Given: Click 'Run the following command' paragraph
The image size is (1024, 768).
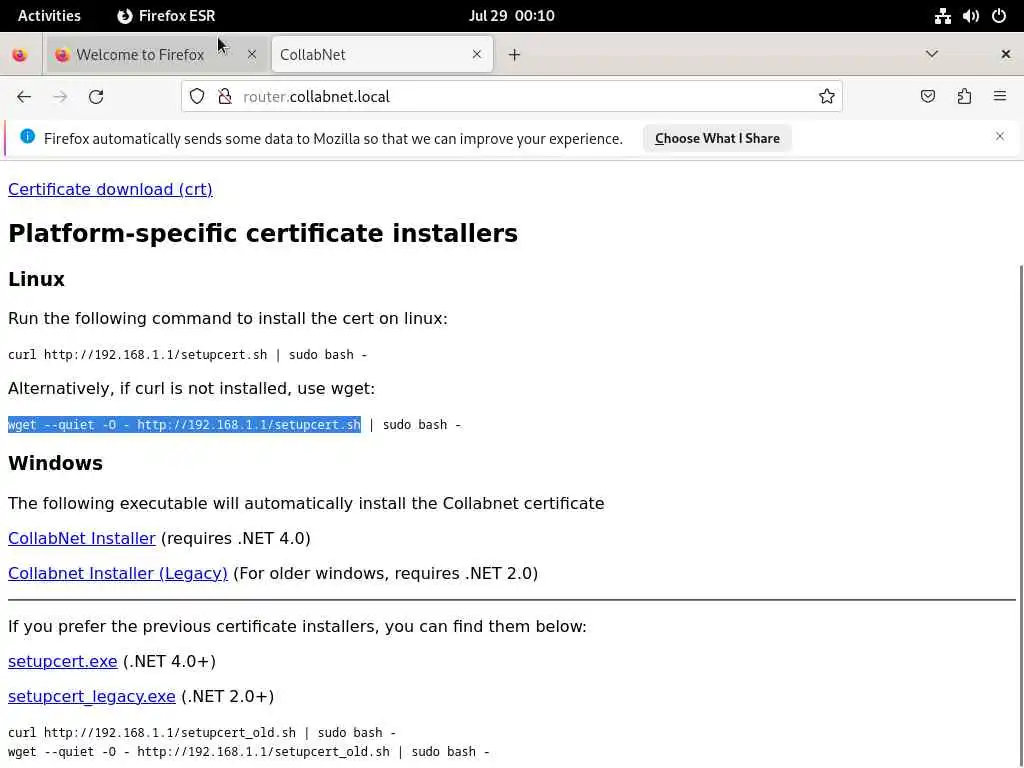Looking at the screenshot, I should (228, 319).
